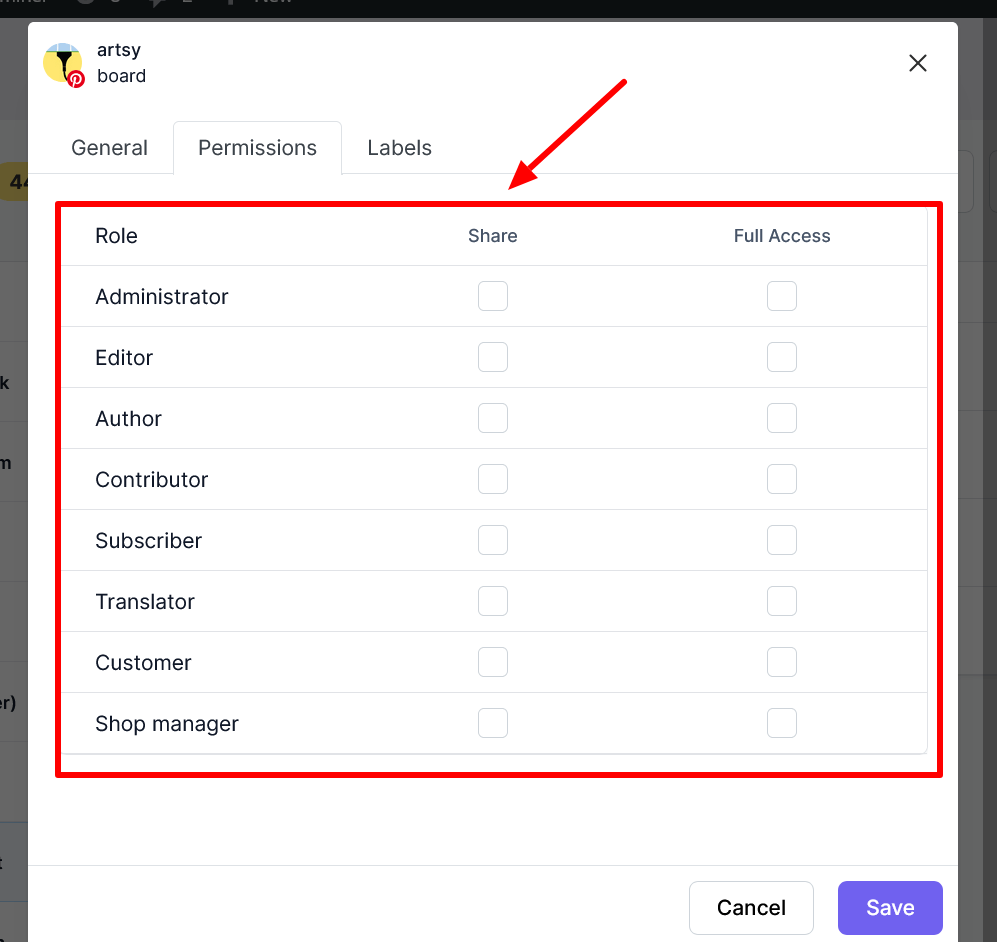Switch to the General tab

(109, 147)
